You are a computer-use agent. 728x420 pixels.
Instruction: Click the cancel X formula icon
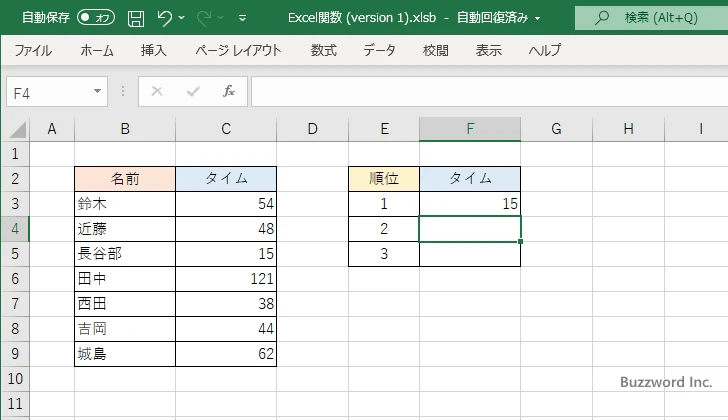tap(157, 91)
